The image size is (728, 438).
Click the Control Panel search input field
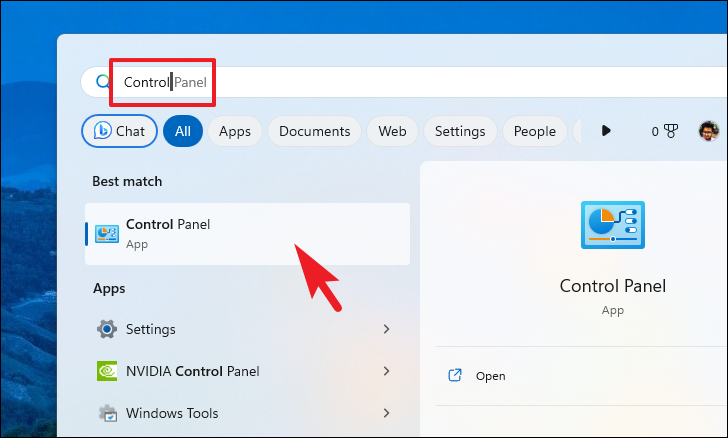click(404, 82)
